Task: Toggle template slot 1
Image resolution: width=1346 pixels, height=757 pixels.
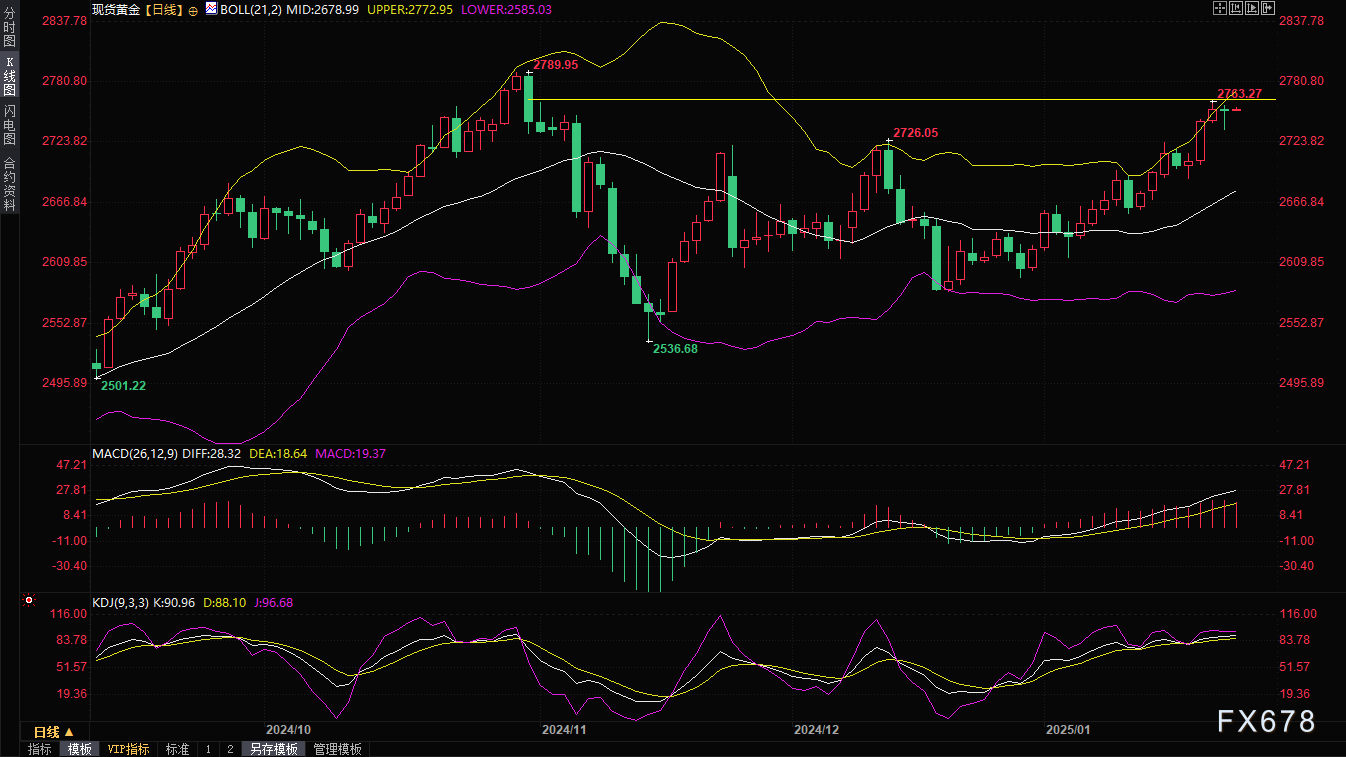Action: pos(207,749)
